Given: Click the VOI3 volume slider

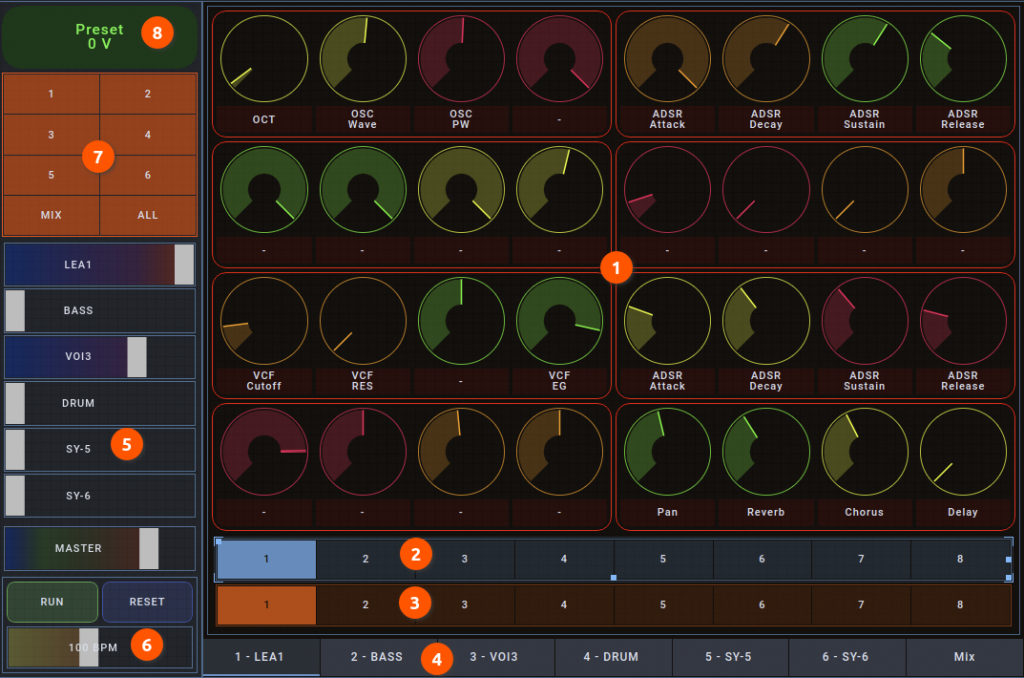Looking at the screenshot, I should tap(99, 357).
